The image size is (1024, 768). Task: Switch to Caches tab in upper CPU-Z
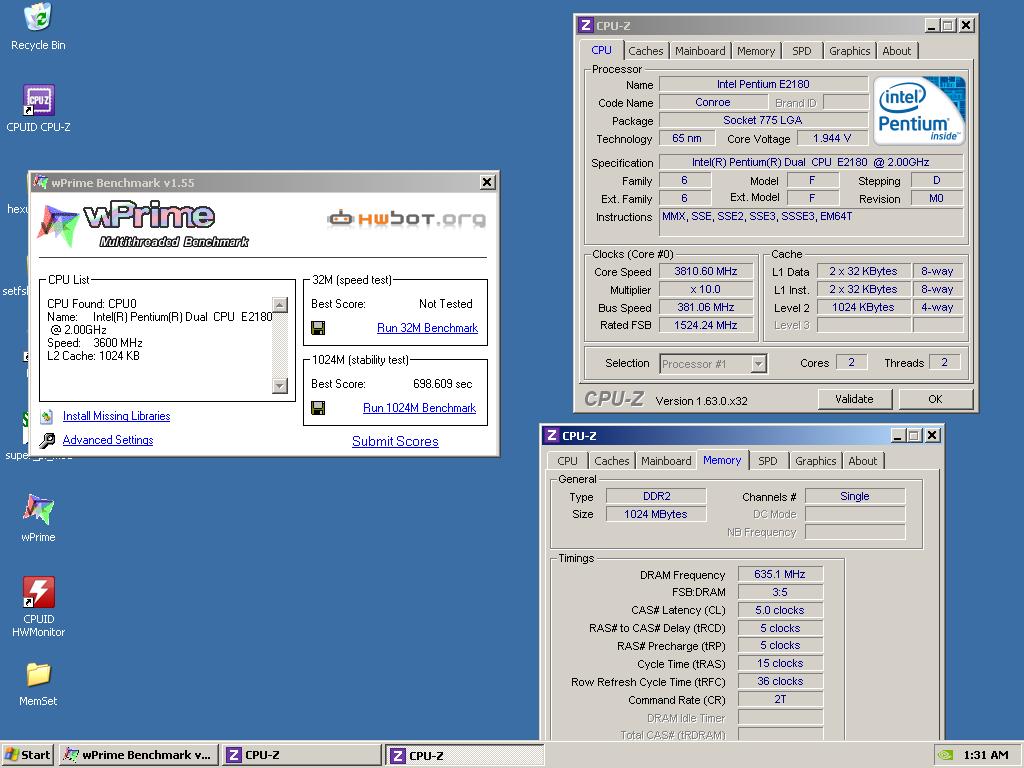[x=645, y=51]
